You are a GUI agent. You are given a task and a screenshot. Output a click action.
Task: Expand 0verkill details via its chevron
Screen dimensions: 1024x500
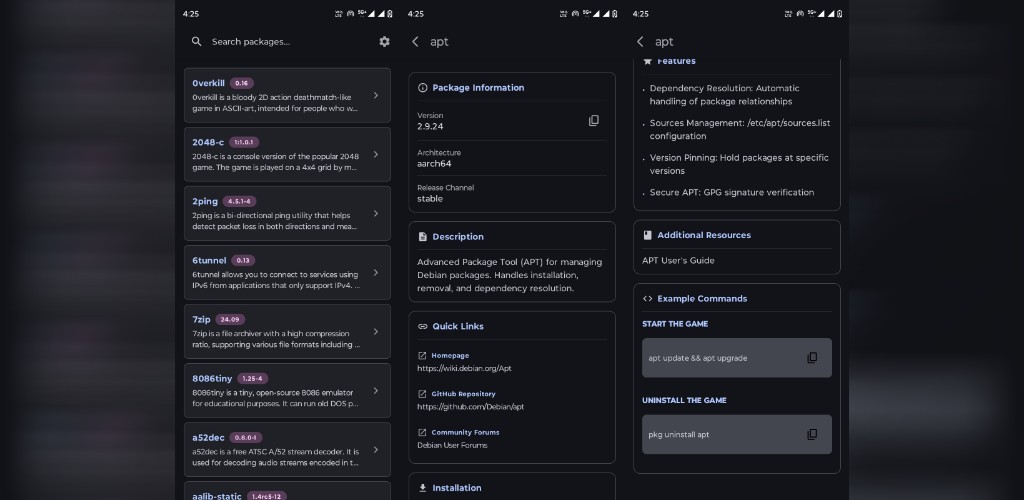coord(376,95)
